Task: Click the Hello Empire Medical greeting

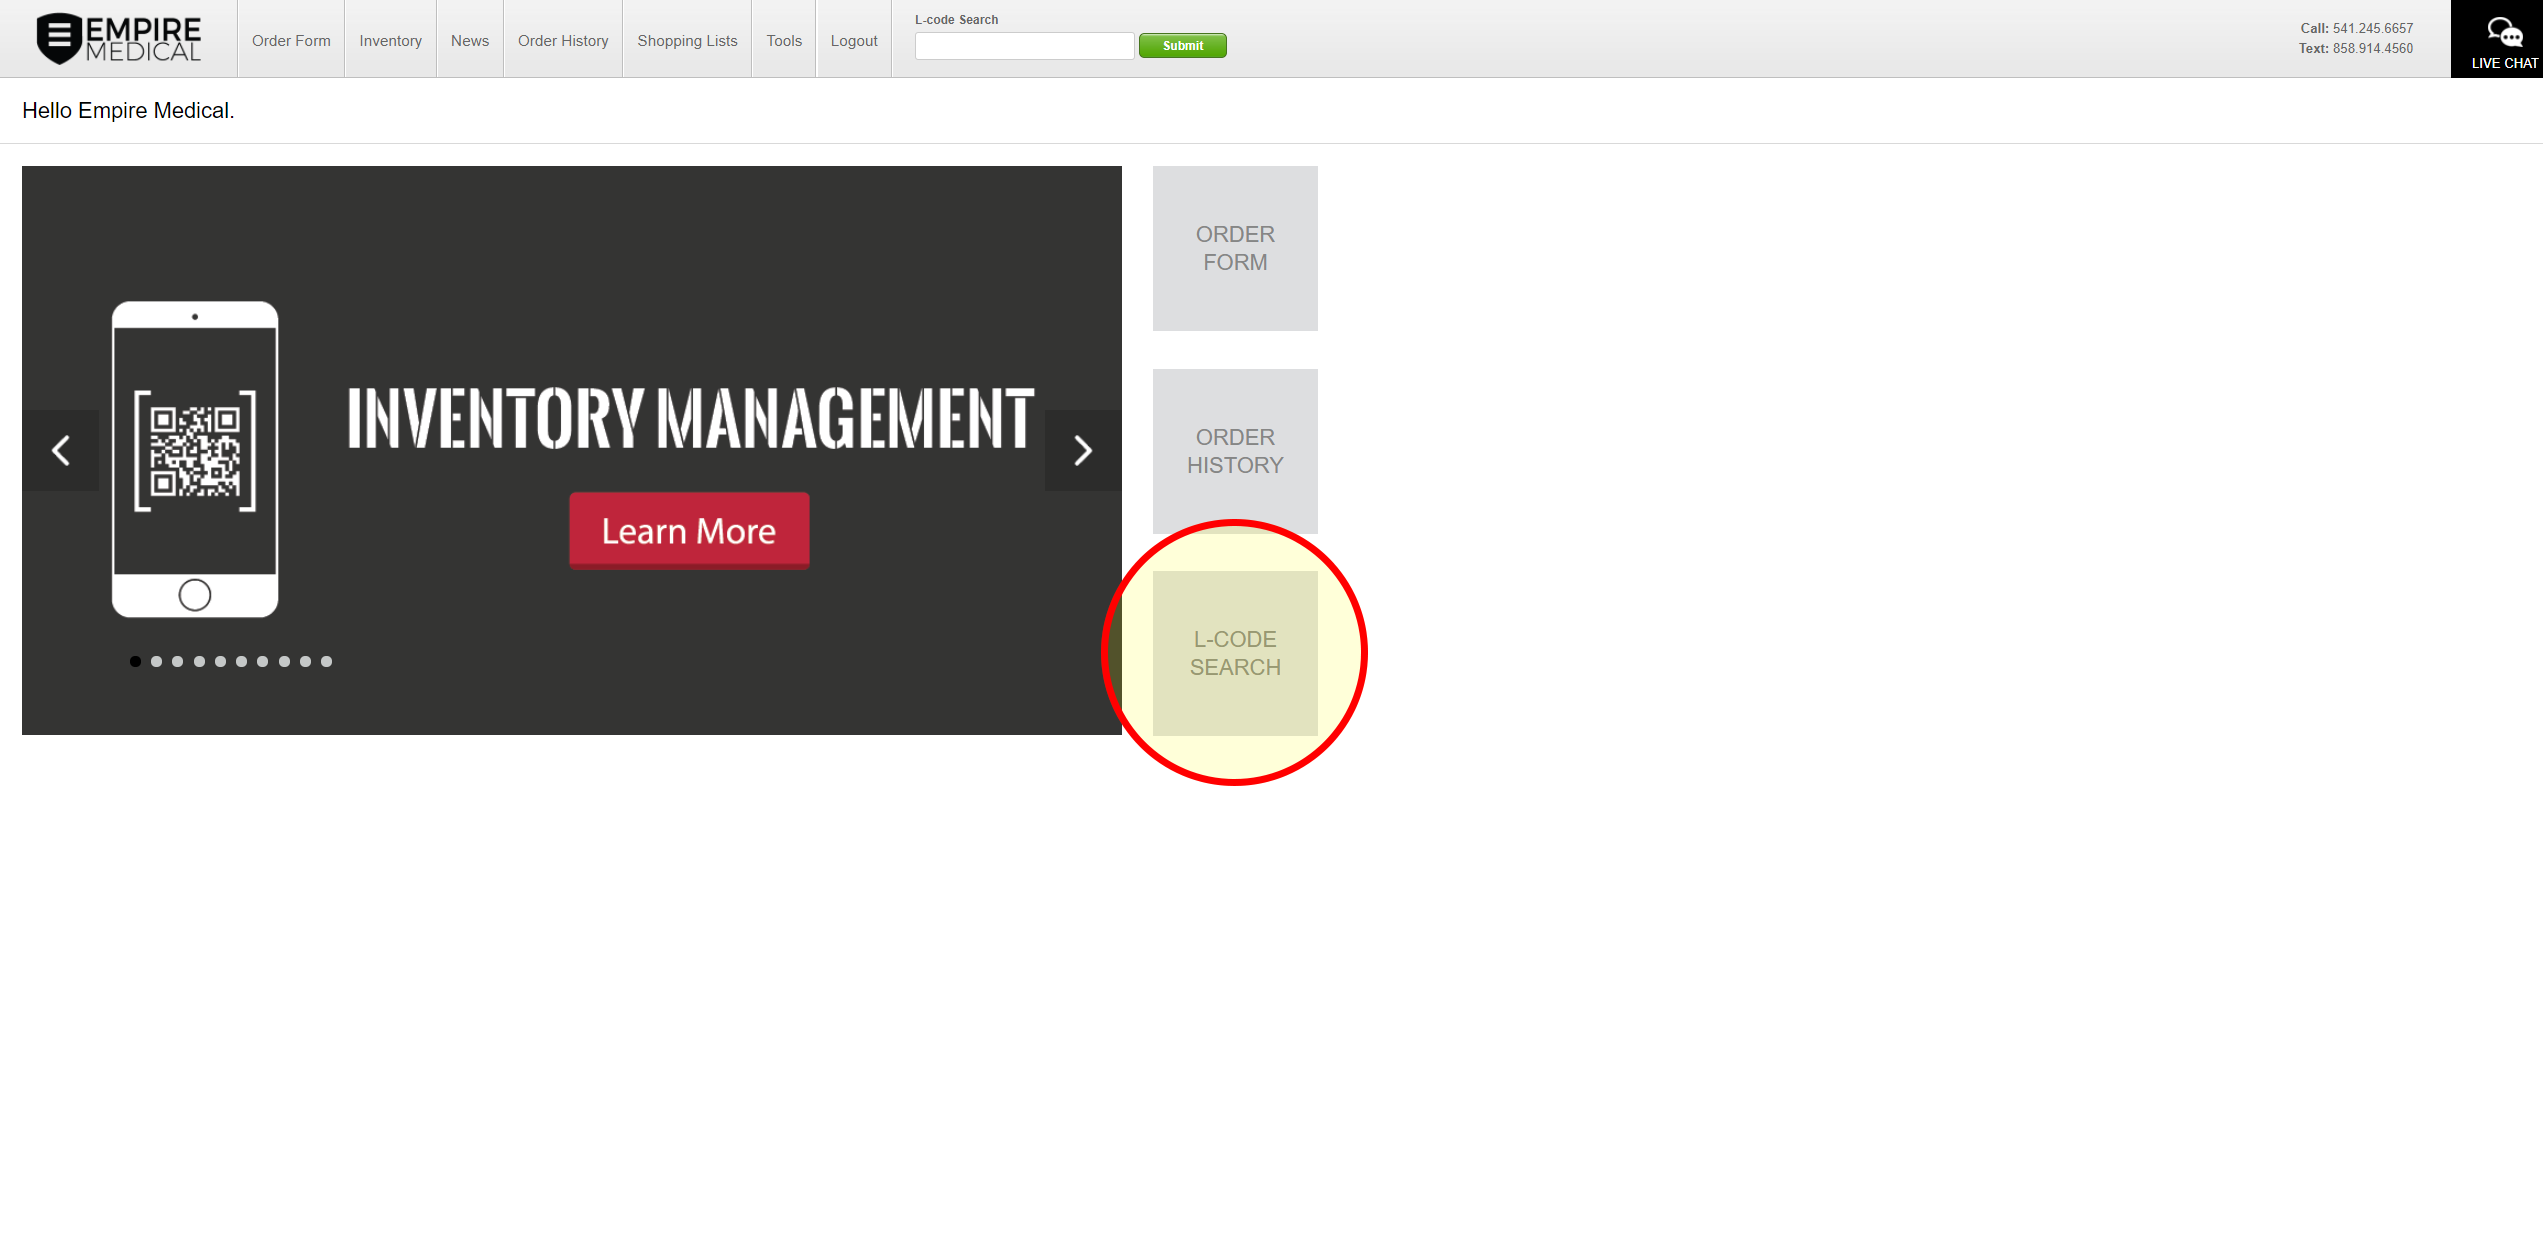Action: click(128, 111)
